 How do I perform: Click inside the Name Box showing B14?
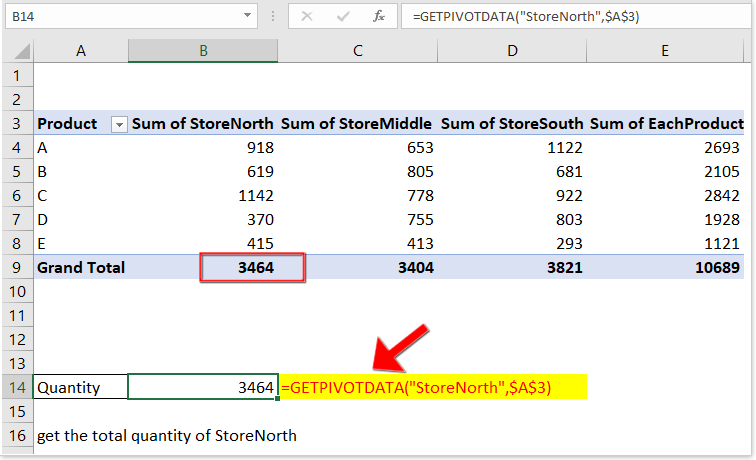coord(120,17)
